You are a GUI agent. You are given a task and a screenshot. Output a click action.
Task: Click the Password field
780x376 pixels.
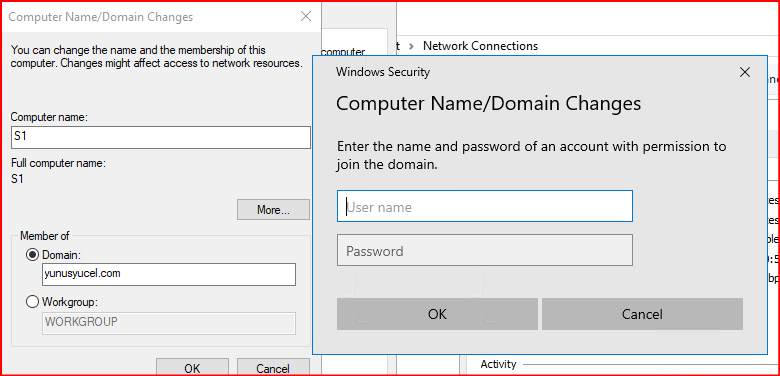click(x=485, y=250)
